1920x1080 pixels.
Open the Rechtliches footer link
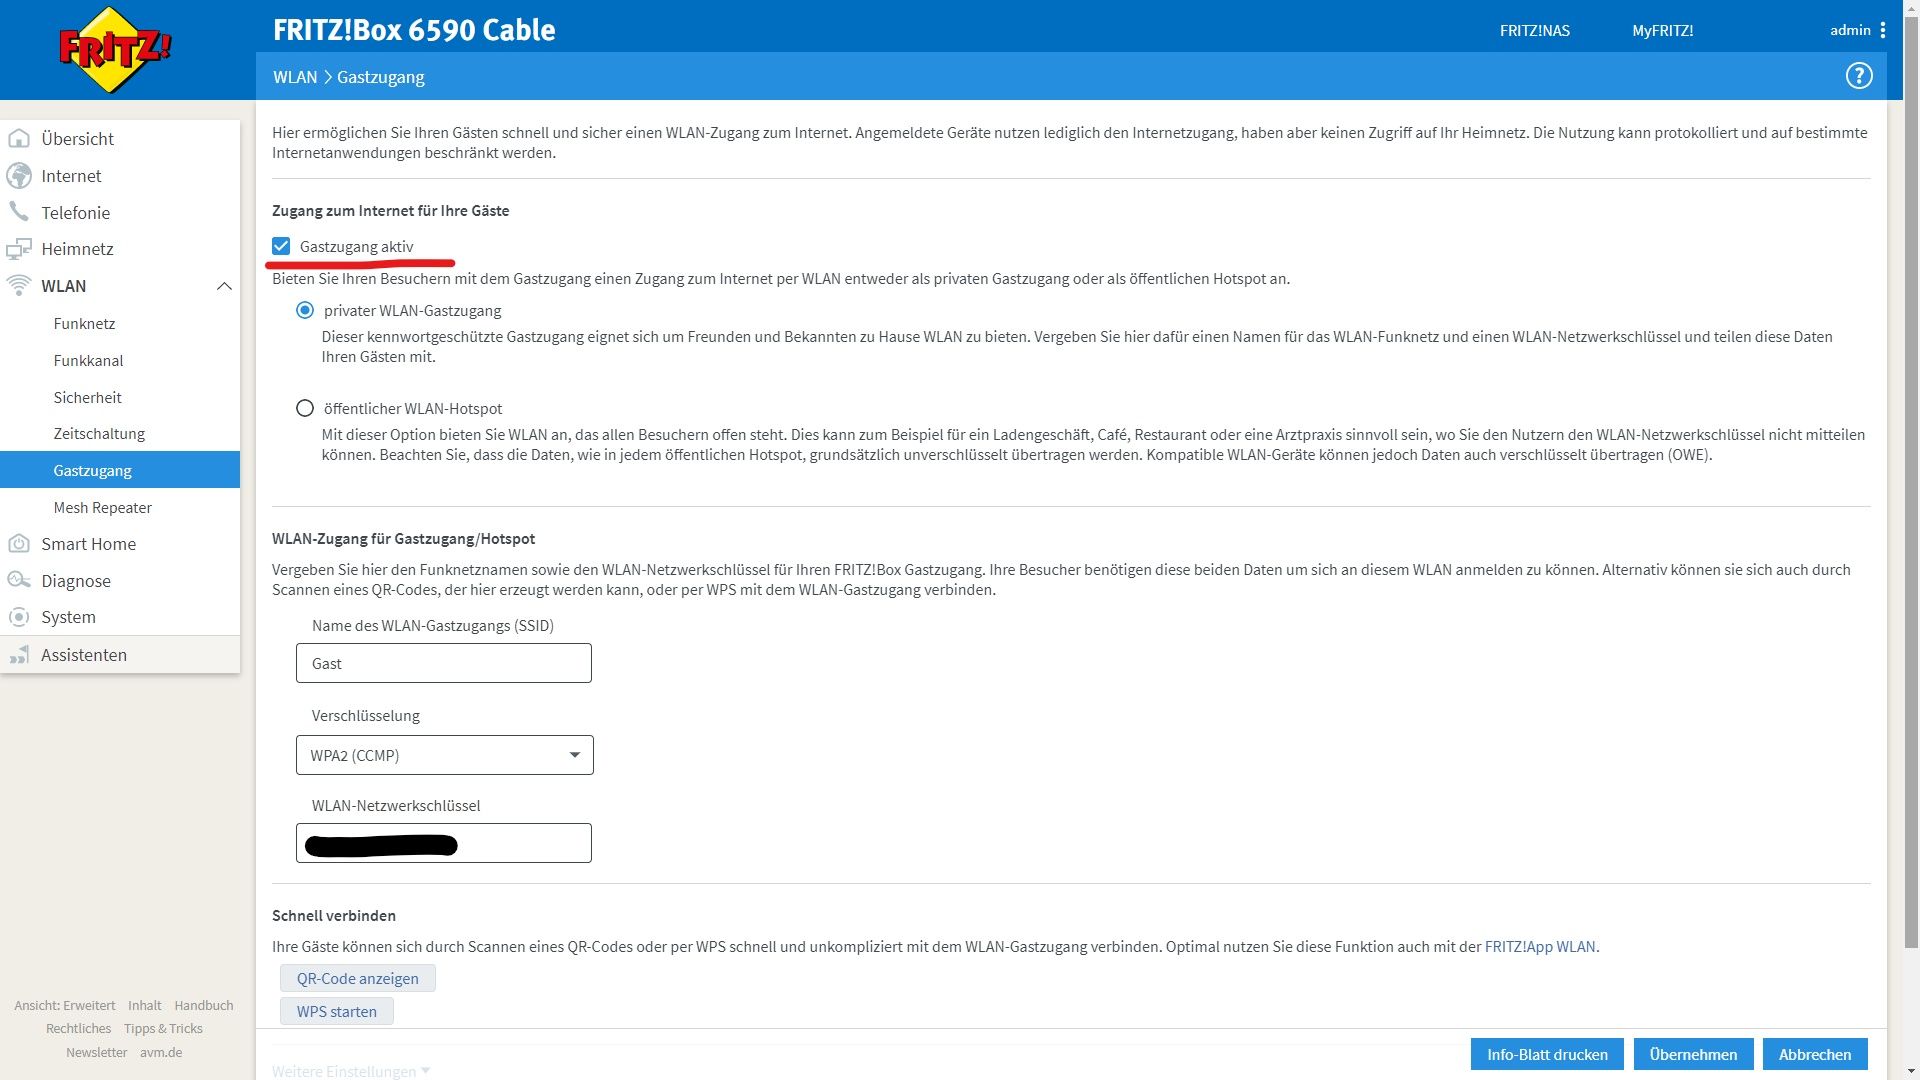click(79, 1028)
